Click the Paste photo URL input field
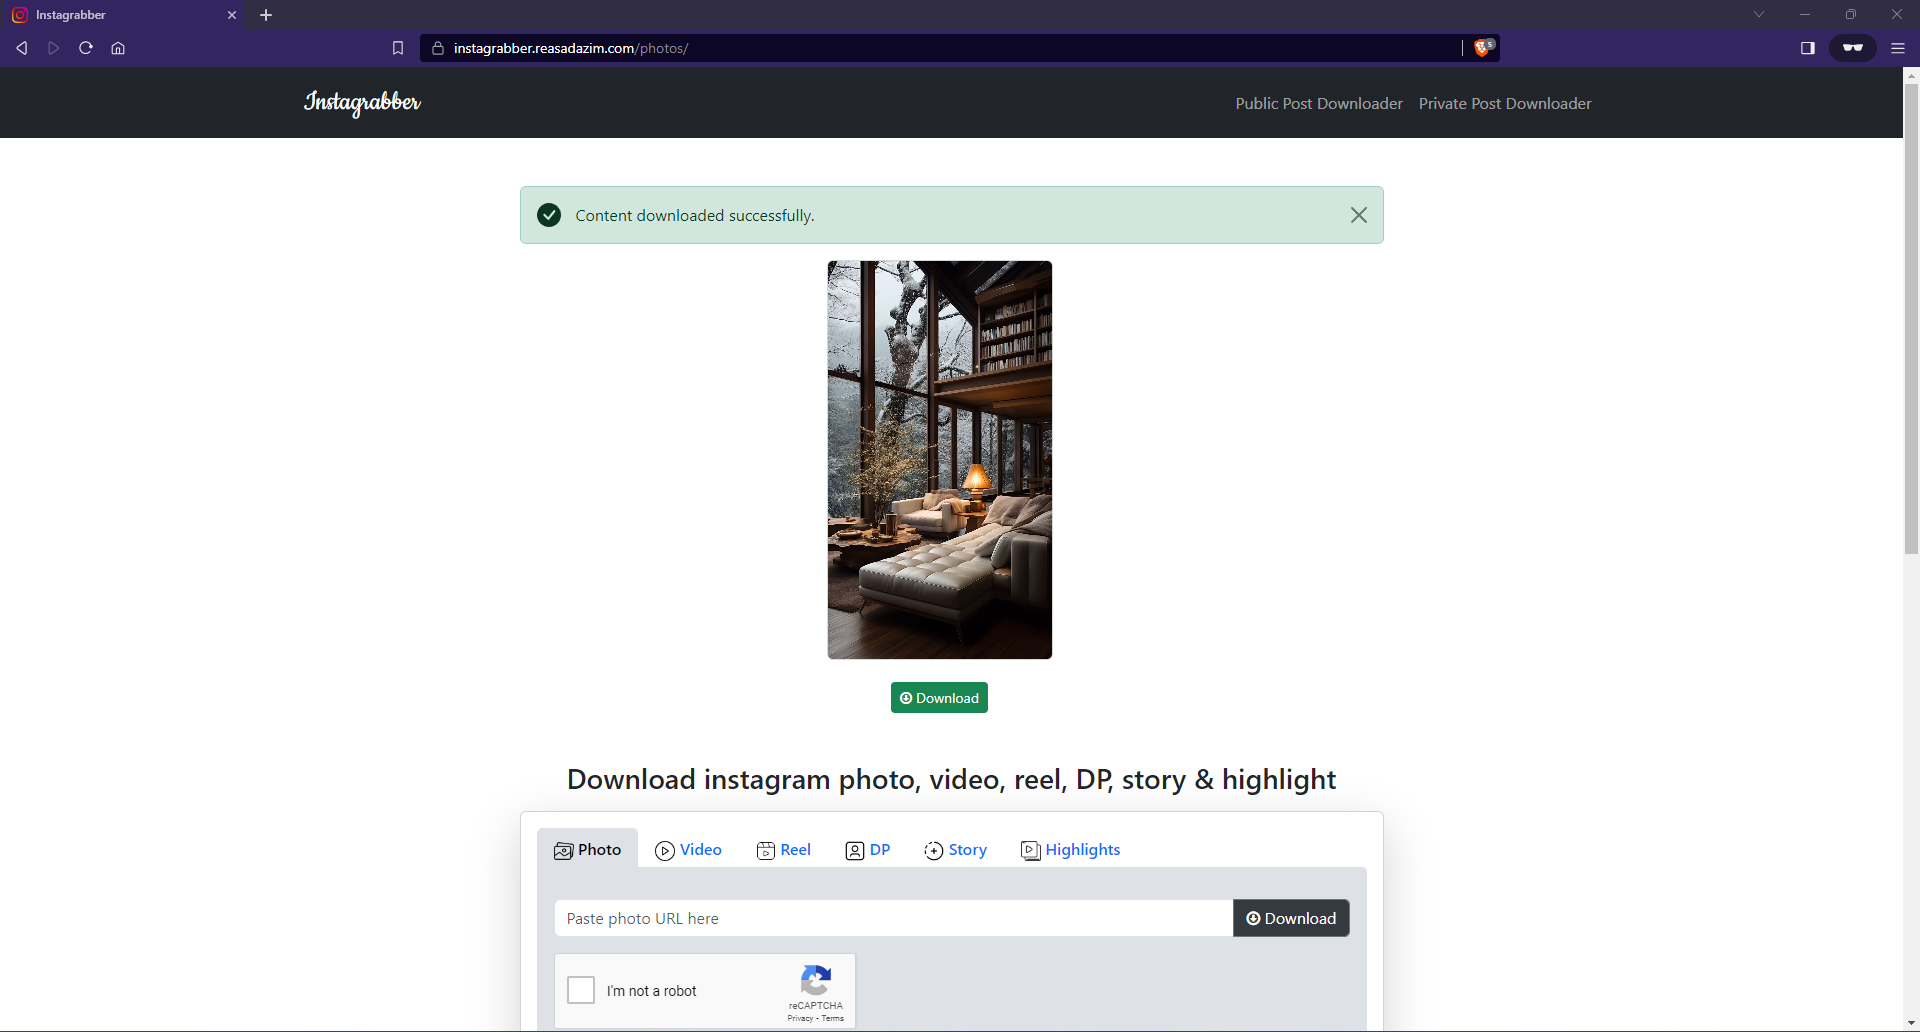The width and height of the screenshot is (1920, 1032). tap(893, 918)
